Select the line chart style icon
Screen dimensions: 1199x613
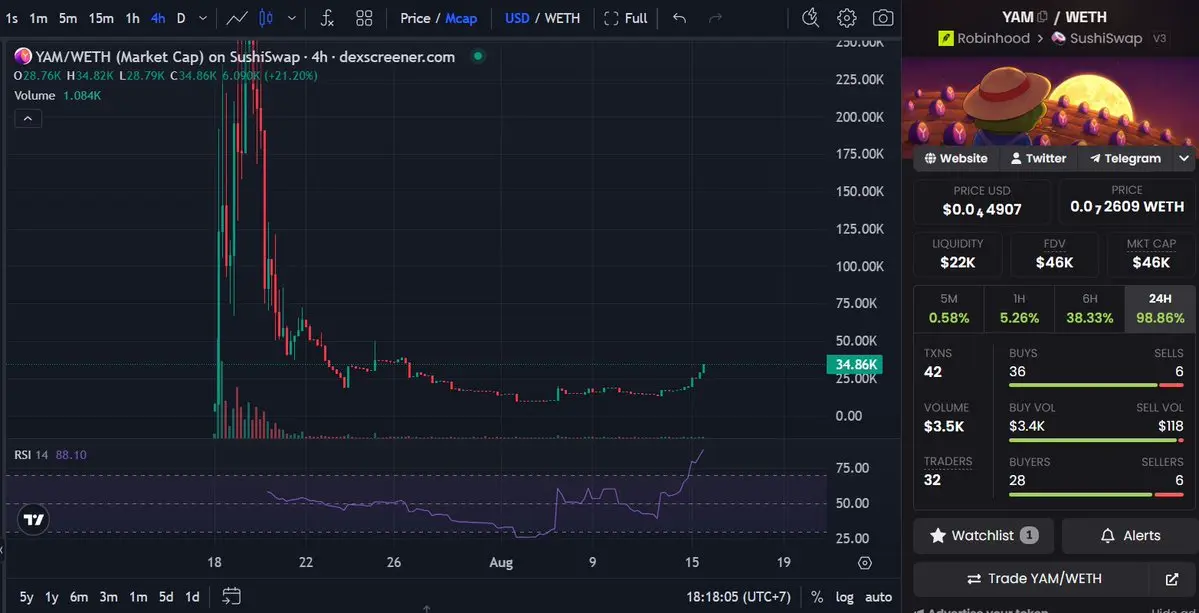236,18
